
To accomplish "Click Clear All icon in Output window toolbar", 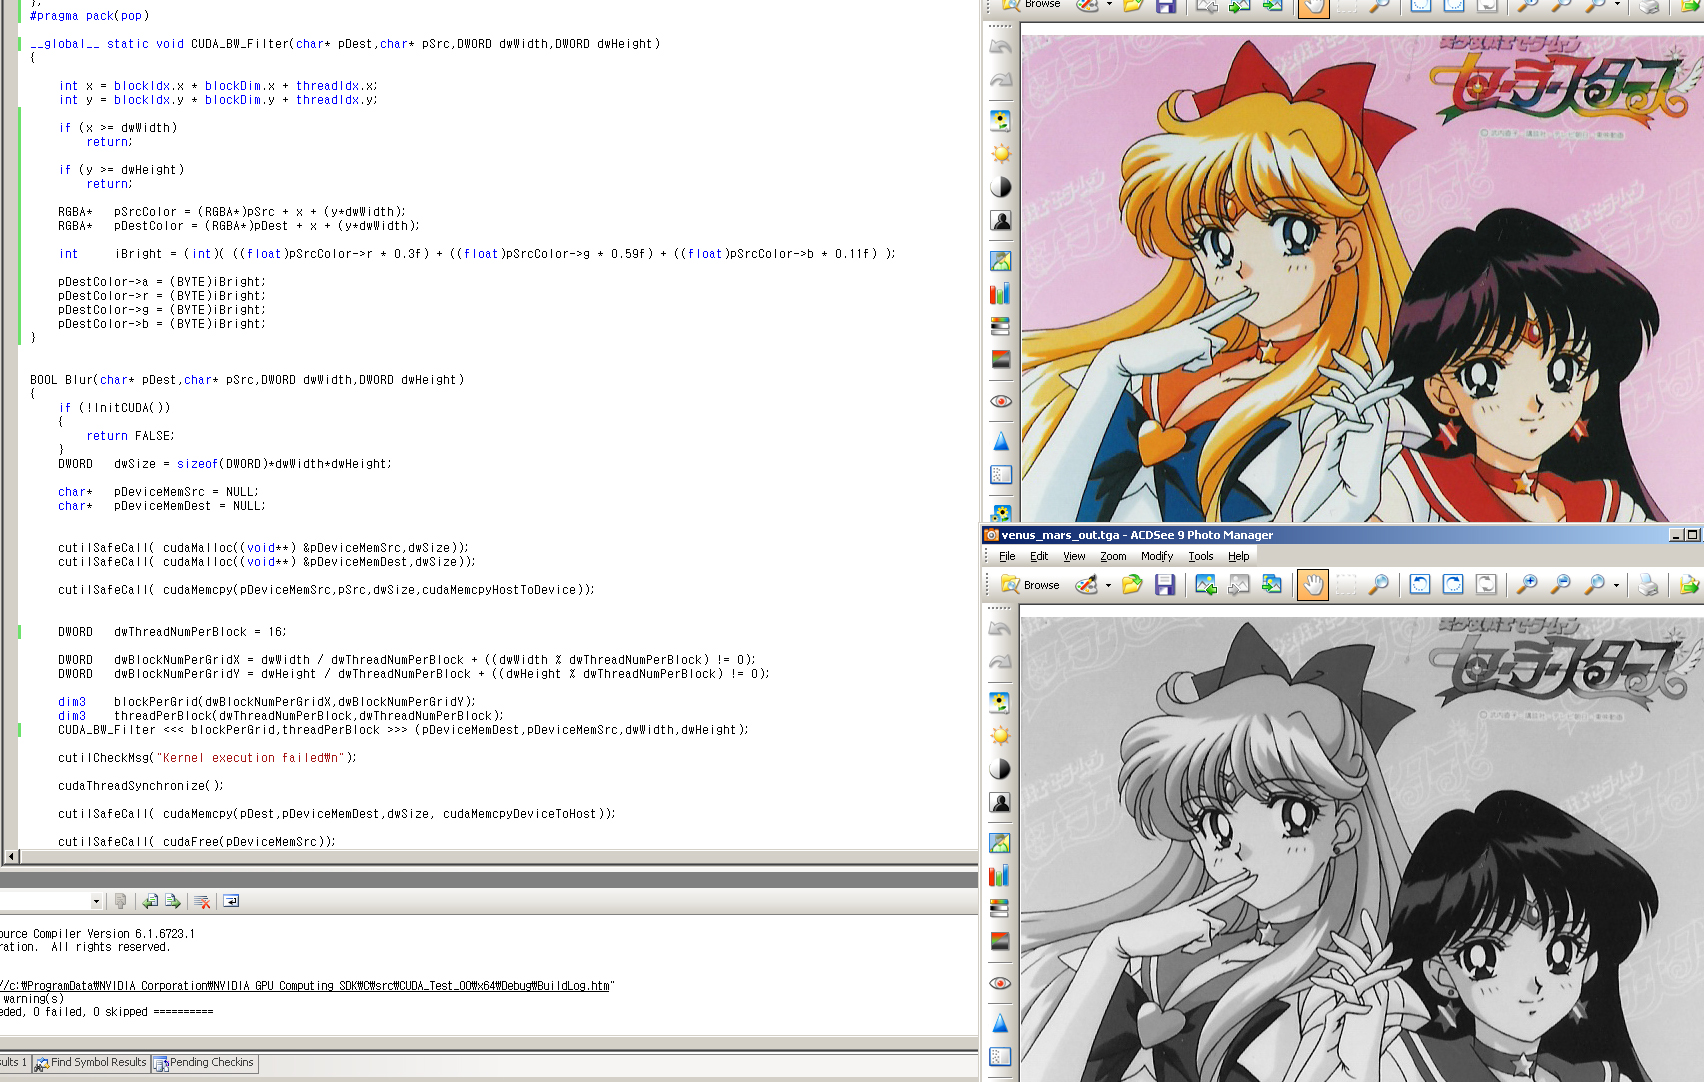I will click(202, 901).
